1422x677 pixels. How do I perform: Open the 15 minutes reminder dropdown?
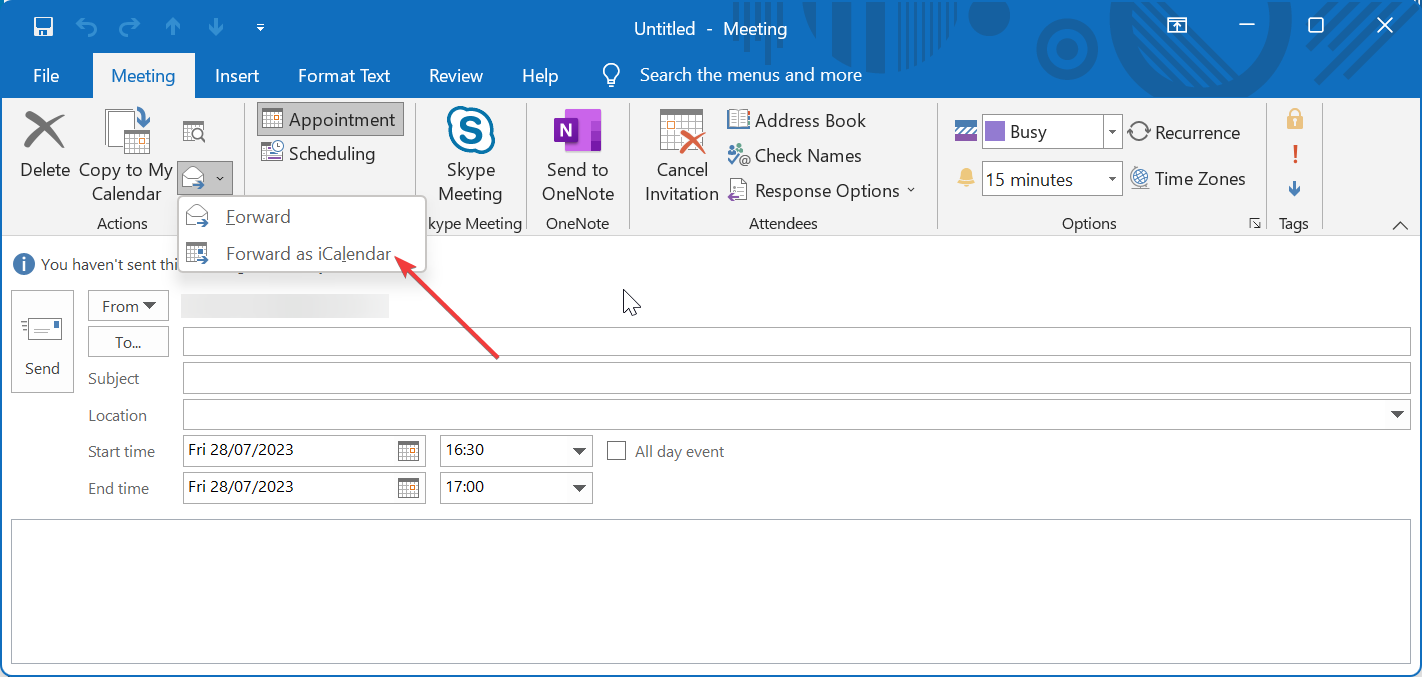coord(1112,180)
